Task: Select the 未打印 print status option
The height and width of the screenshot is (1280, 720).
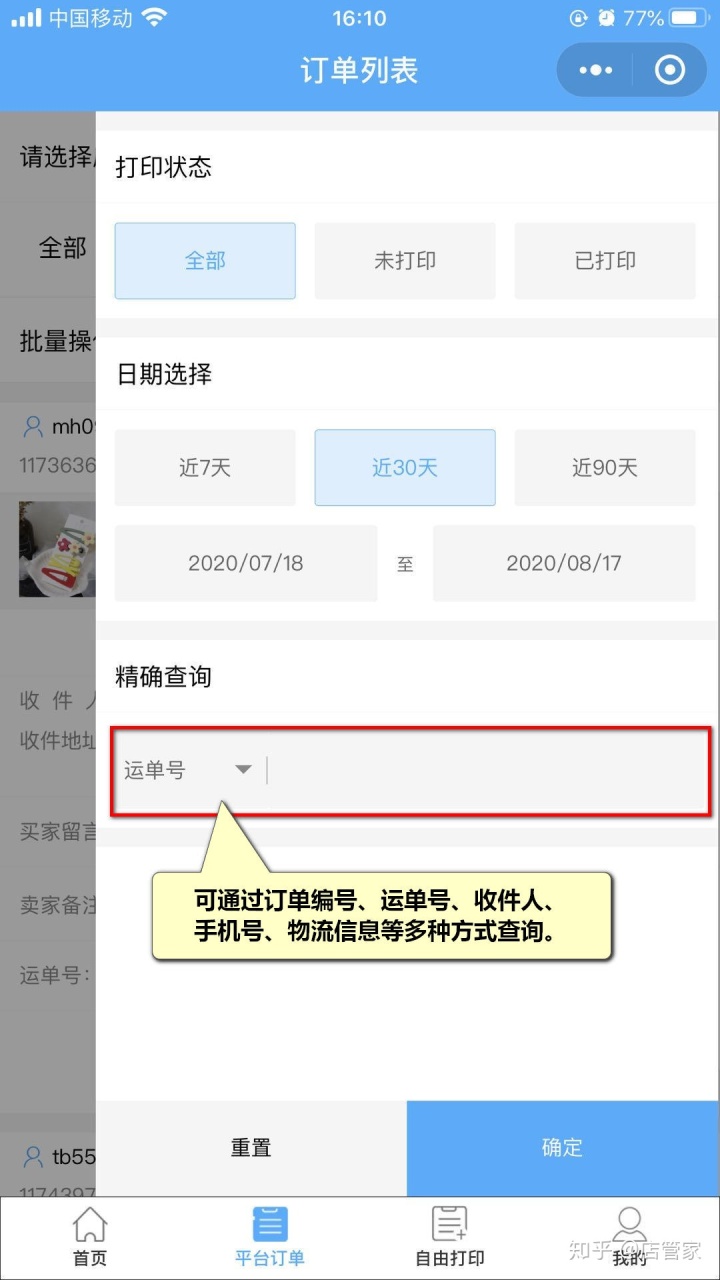Action: coord(405,261)
